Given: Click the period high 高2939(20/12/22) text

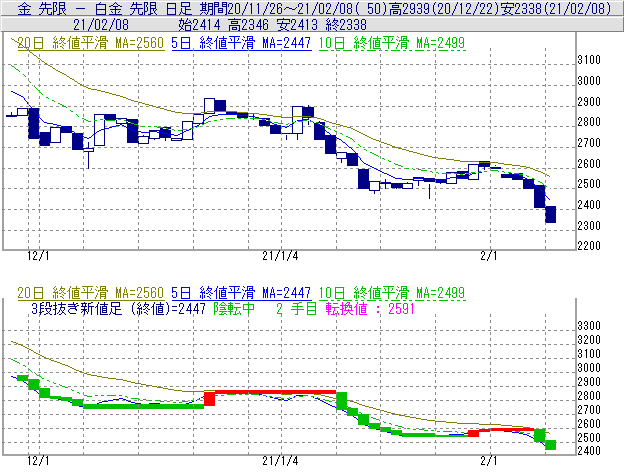Looking at the screenshot, I should pos(444,8).
